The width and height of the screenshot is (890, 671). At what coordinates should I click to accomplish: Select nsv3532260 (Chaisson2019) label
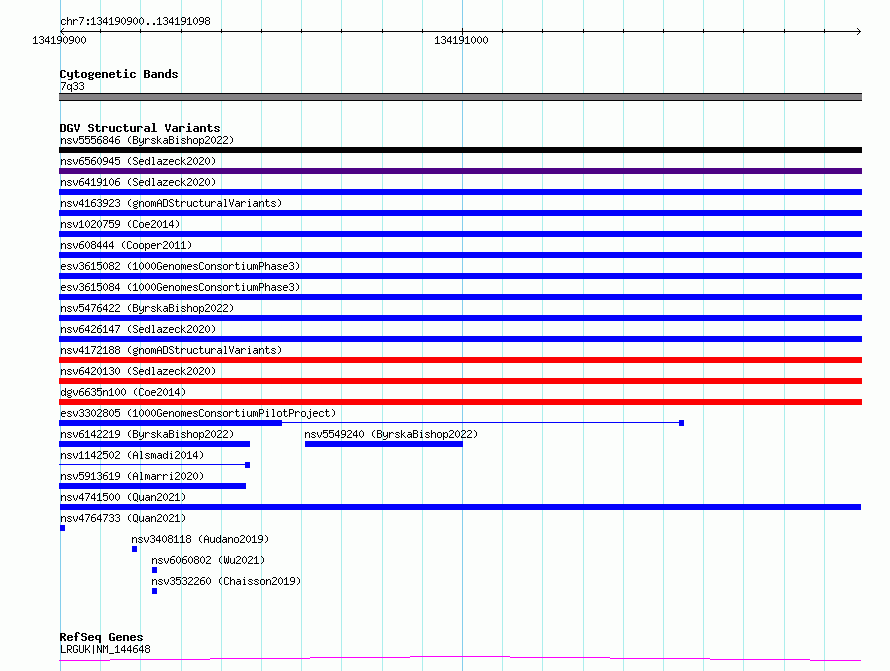coord(226,581)
